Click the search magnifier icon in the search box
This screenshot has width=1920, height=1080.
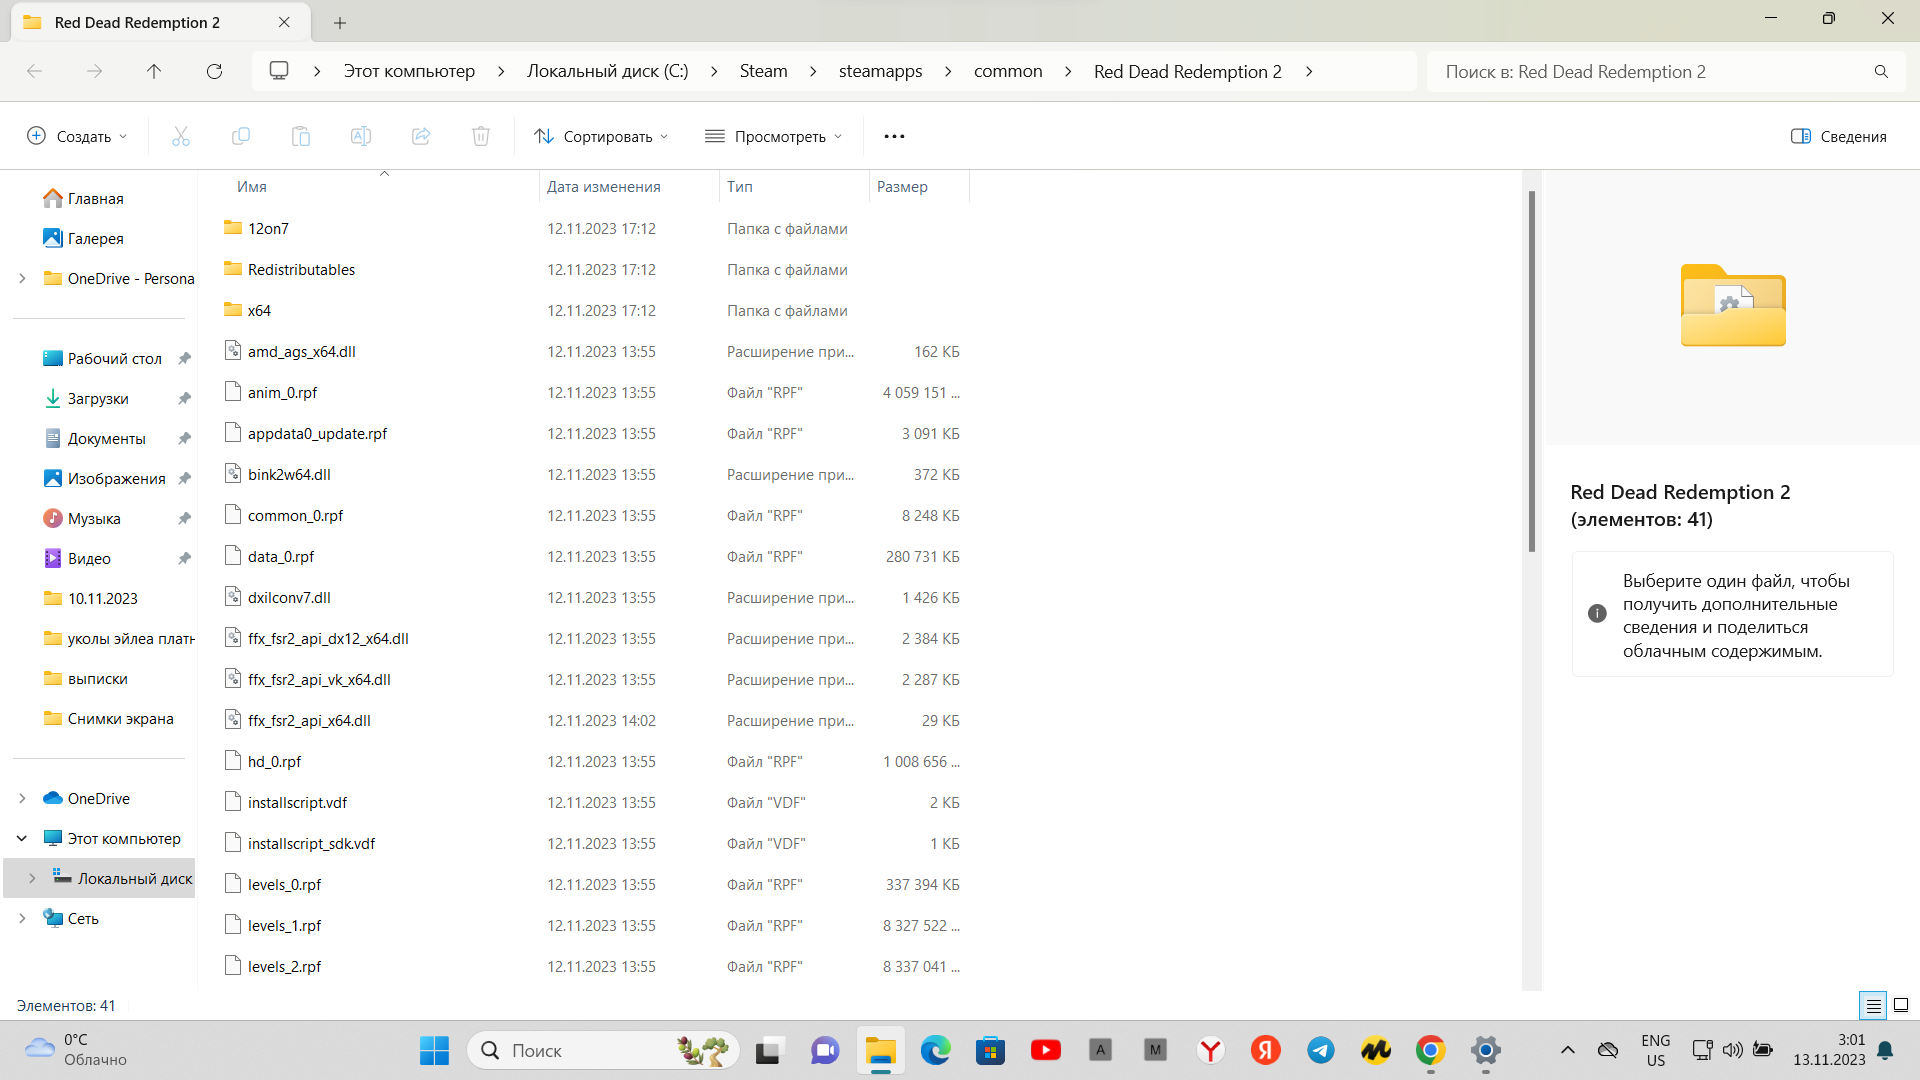coord(1881,71)
